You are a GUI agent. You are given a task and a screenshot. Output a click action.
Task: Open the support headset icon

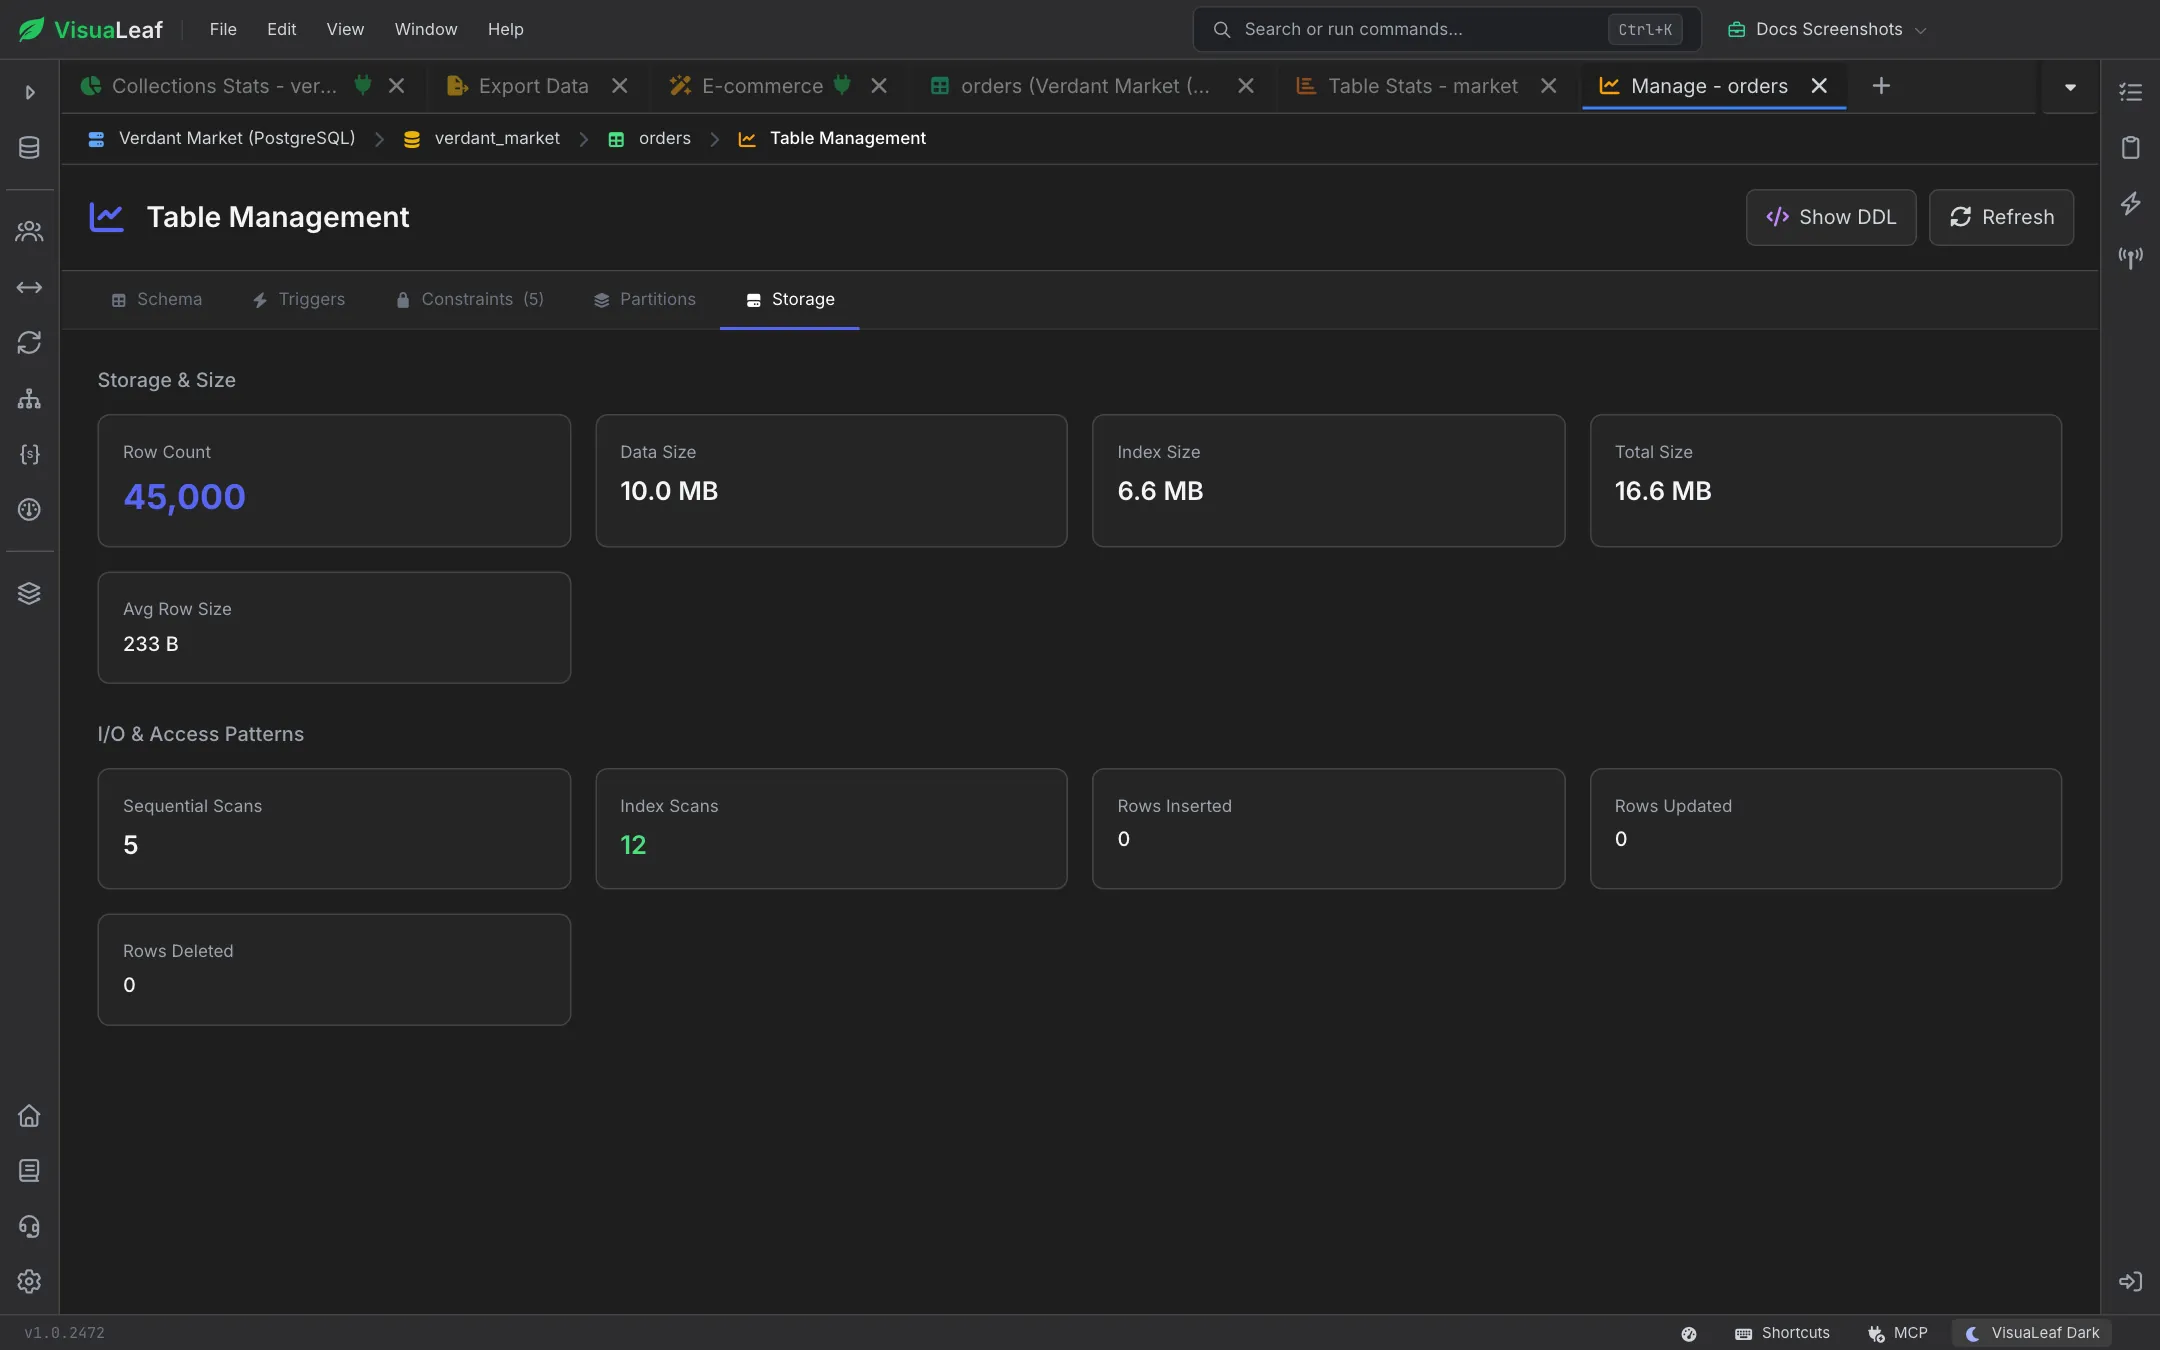29,1227
